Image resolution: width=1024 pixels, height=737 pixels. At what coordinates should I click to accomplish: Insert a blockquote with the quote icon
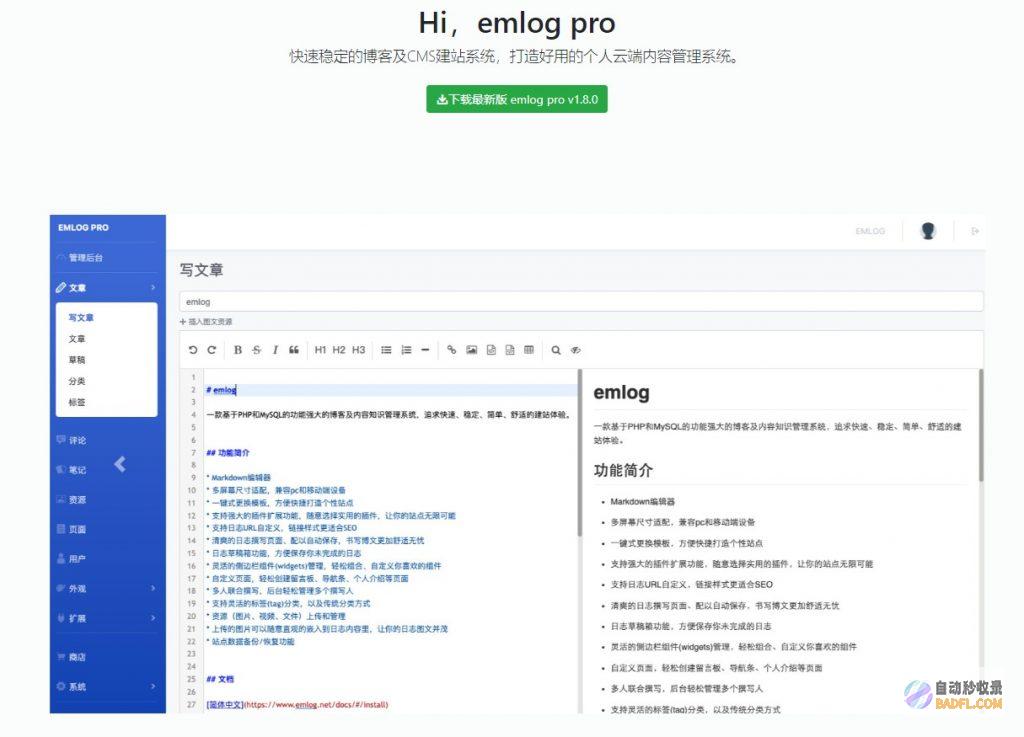[294, 350]
